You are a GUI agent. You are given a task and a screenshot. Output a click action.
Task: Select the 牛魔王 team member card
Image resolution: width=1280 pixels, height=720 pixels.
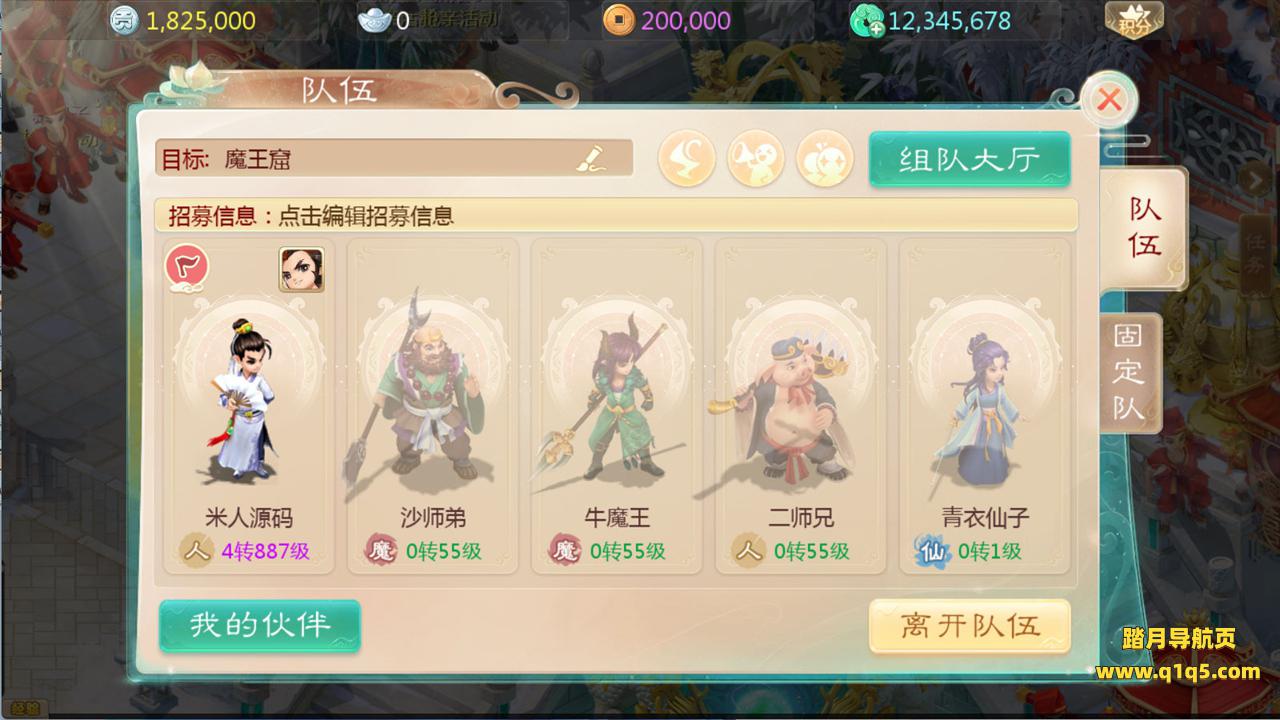[x=616, y=406]
